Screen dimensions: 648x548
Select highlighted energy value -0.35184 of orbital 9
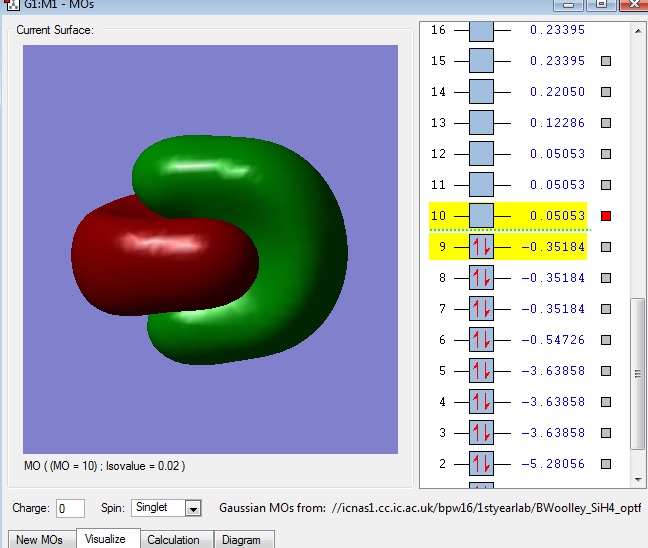[553, 247]
